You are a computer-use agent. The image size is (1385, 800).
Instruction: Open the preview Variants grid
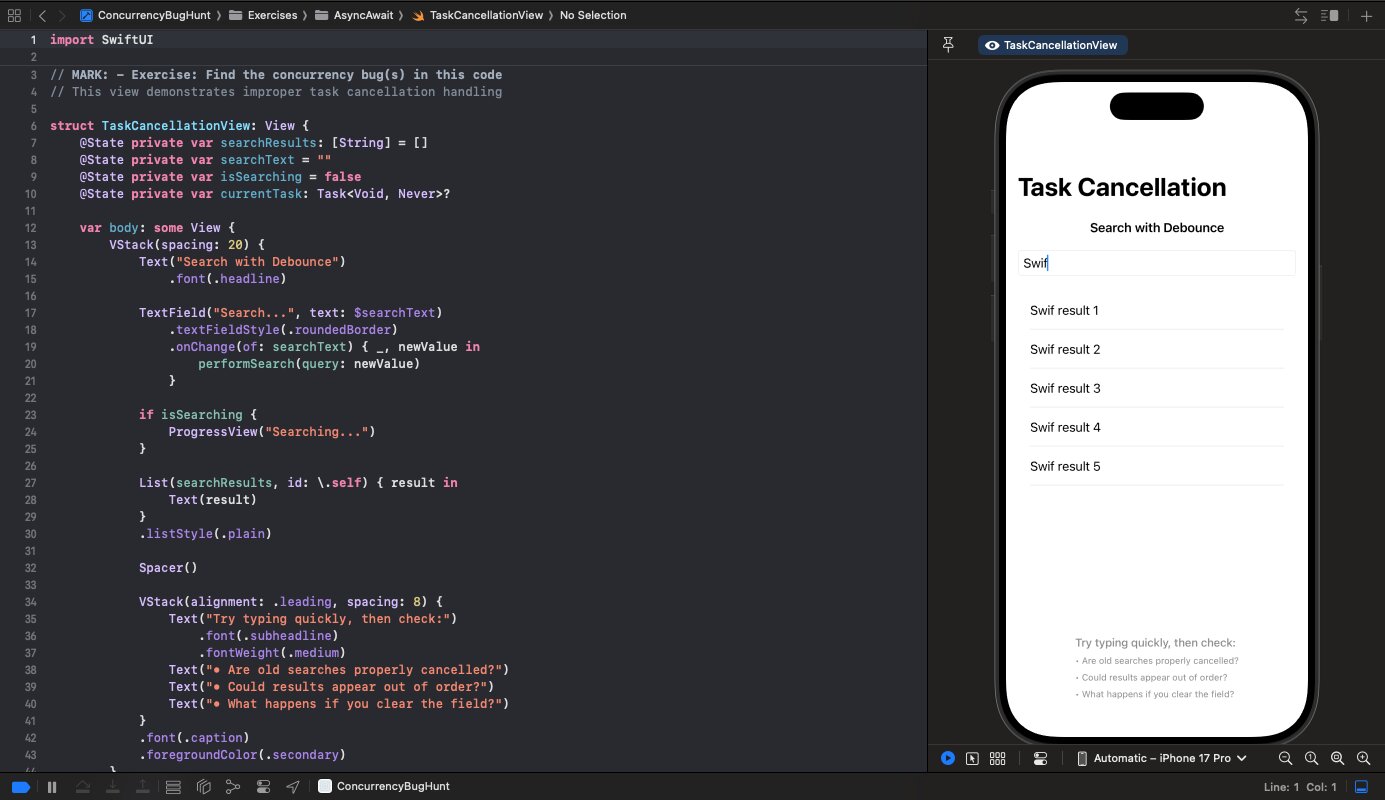pos(997,758)
